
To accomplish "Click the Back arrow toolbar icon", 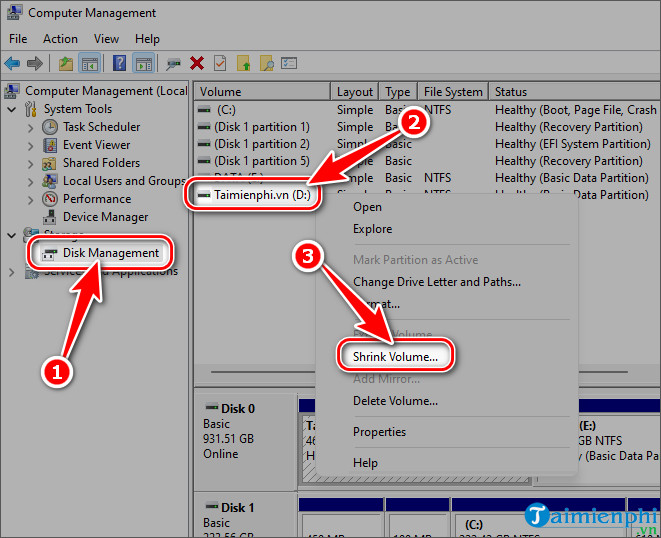I will click(x=13, y=64).
